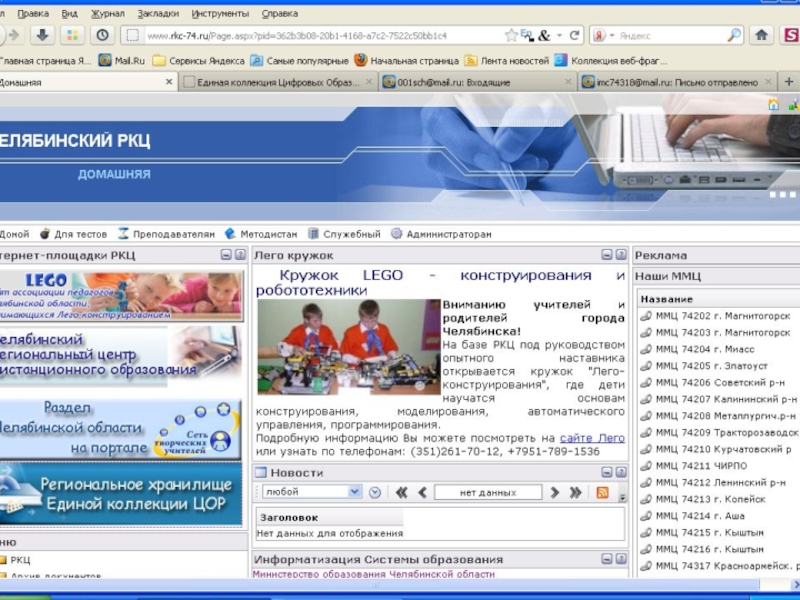
Task: Open the Правка menu
Action: [33, 14]
